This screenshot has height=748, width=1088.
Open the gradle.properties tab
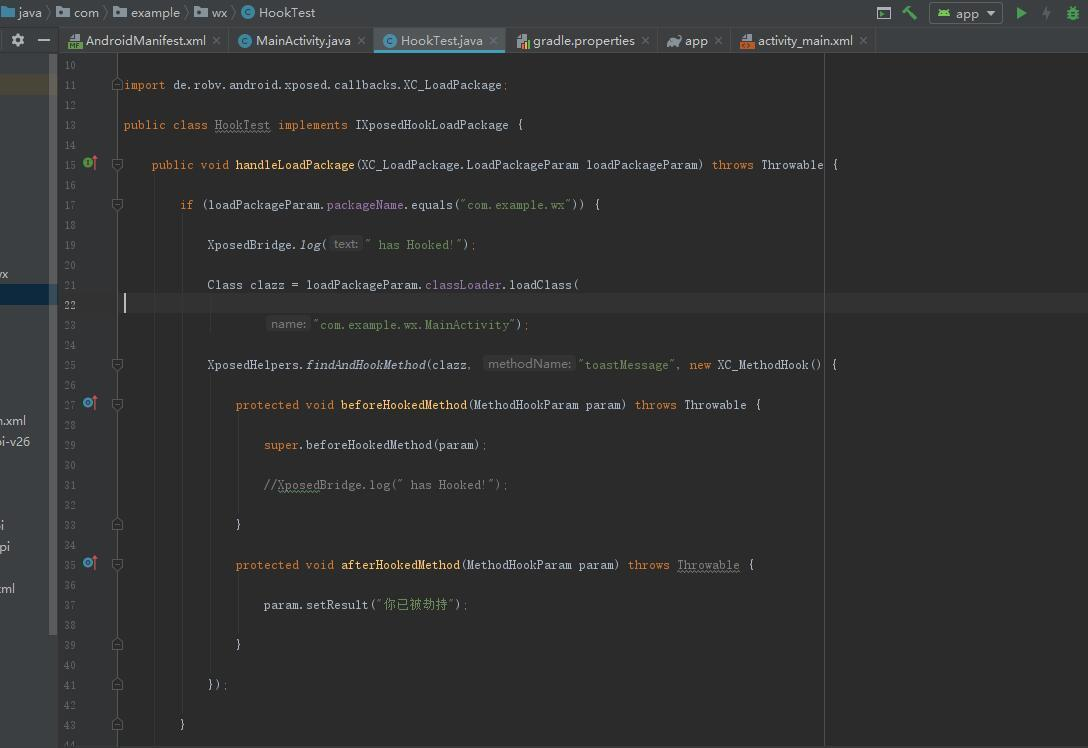(x=583, y=41)
